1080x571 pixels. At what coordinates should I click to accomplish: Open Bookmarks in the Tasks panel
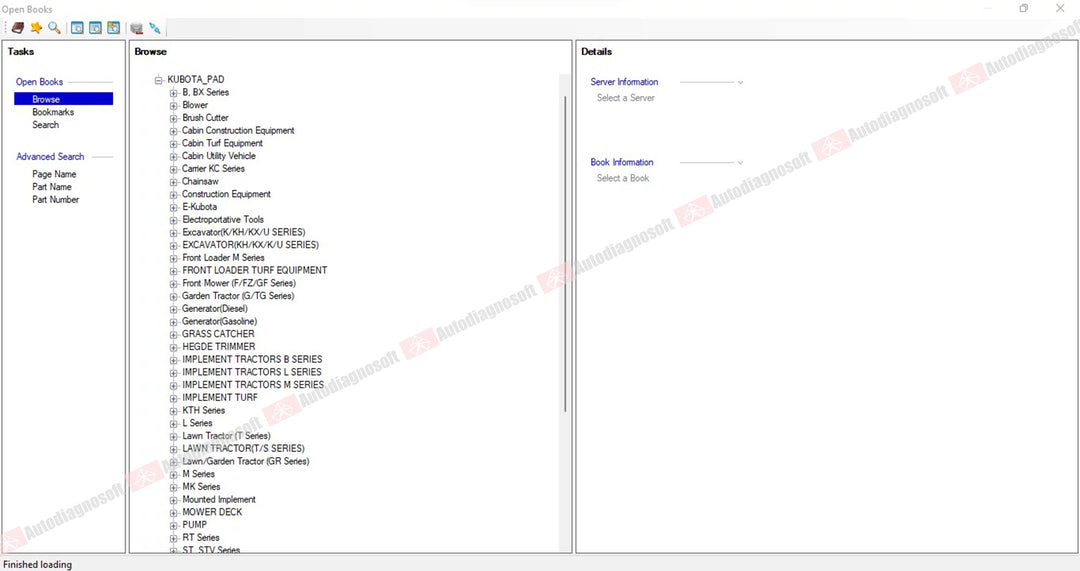[x=53, y=112]
